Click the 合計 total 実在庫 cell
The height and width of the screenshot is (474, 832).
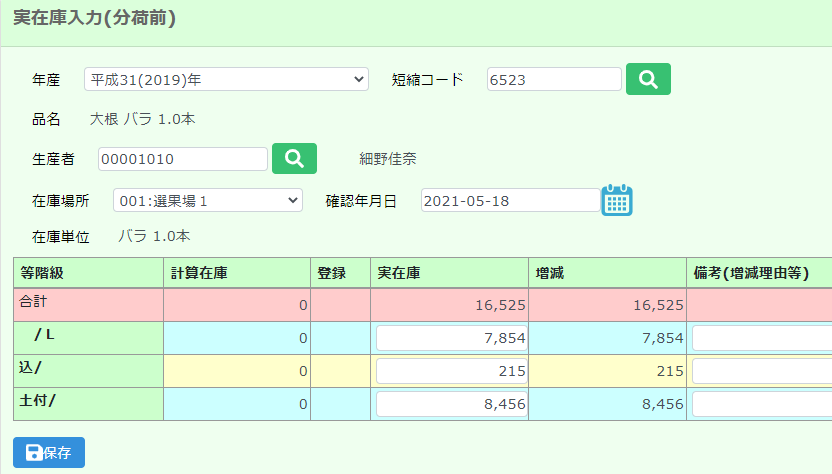(450, 305)
